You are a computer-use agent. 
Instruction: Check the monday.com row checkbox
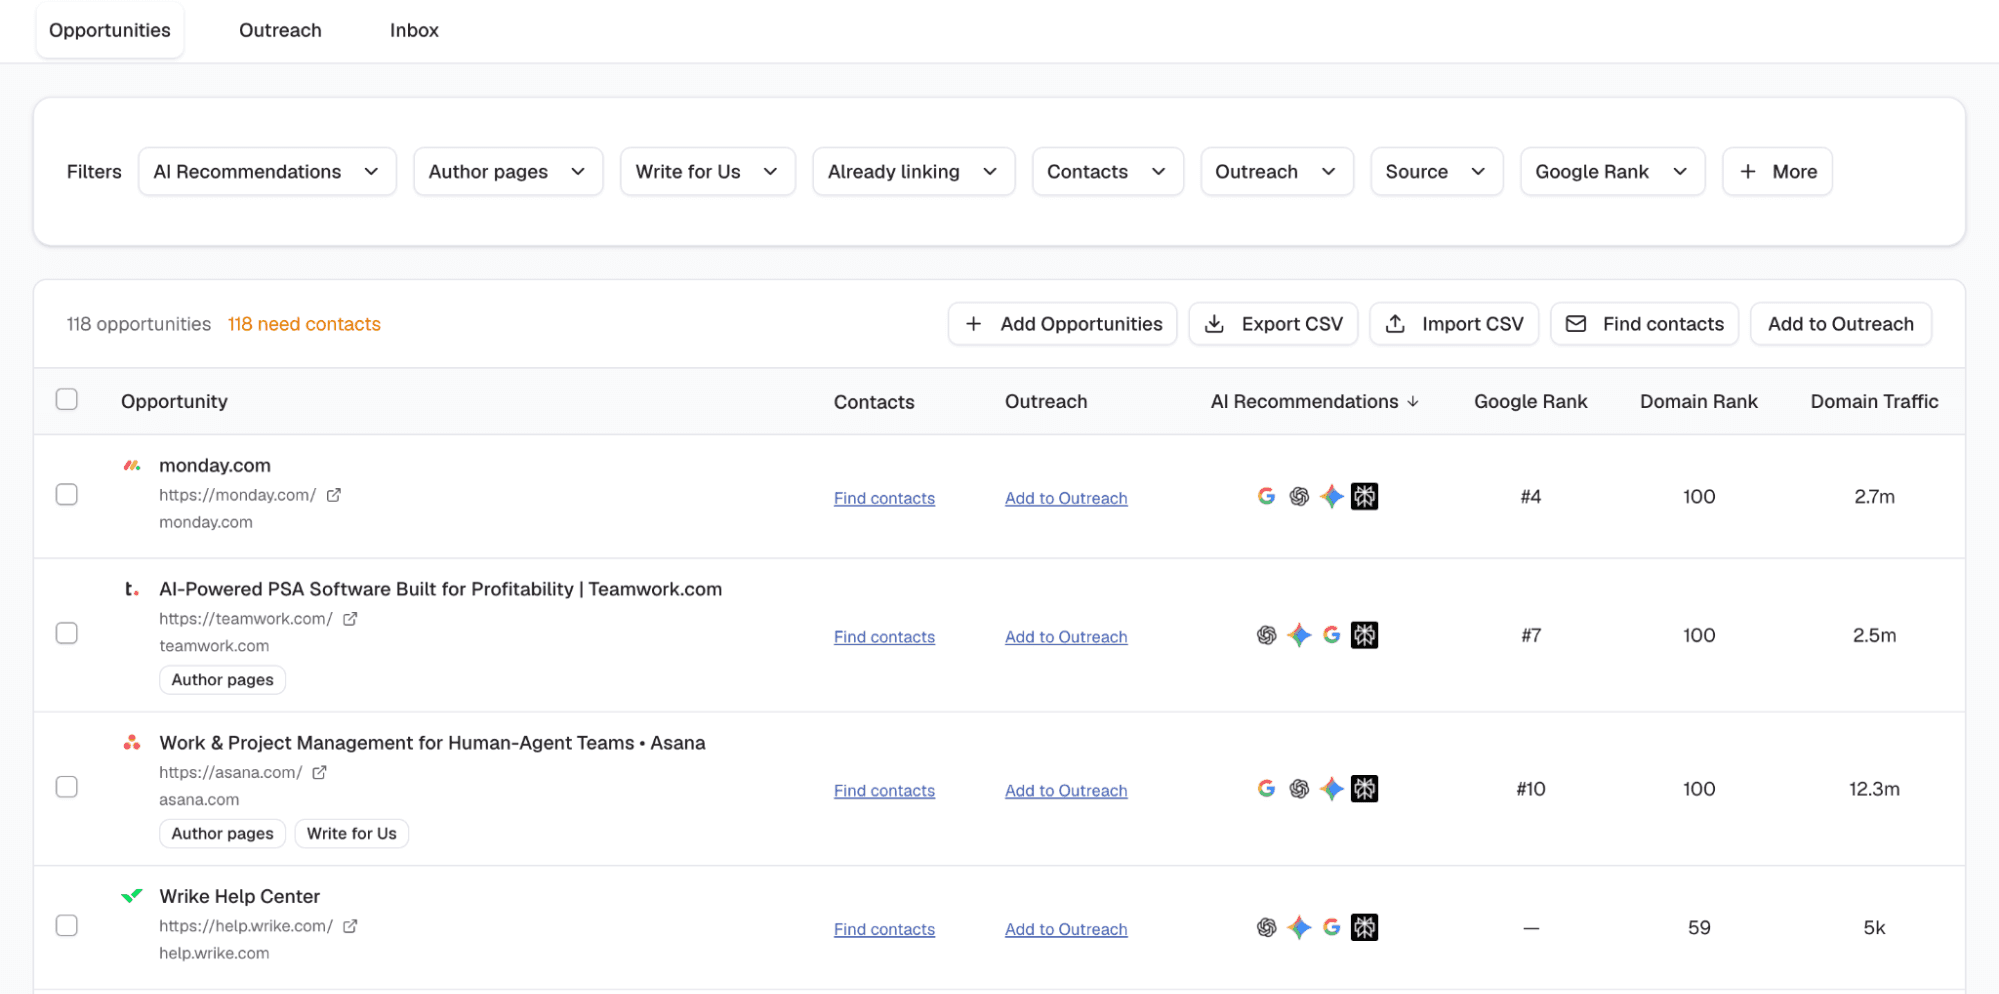click(67, 495)
